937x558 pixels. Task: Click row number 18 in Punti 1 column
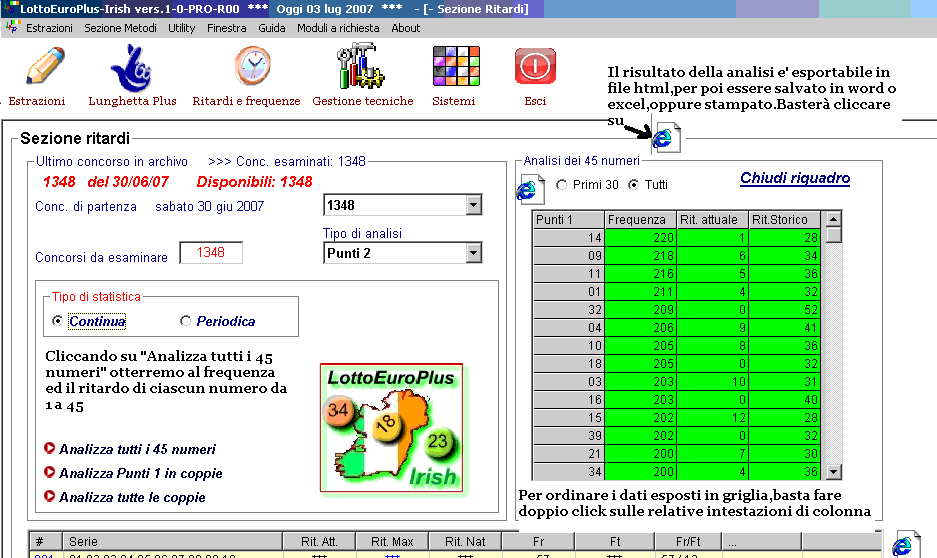[568, 363]
